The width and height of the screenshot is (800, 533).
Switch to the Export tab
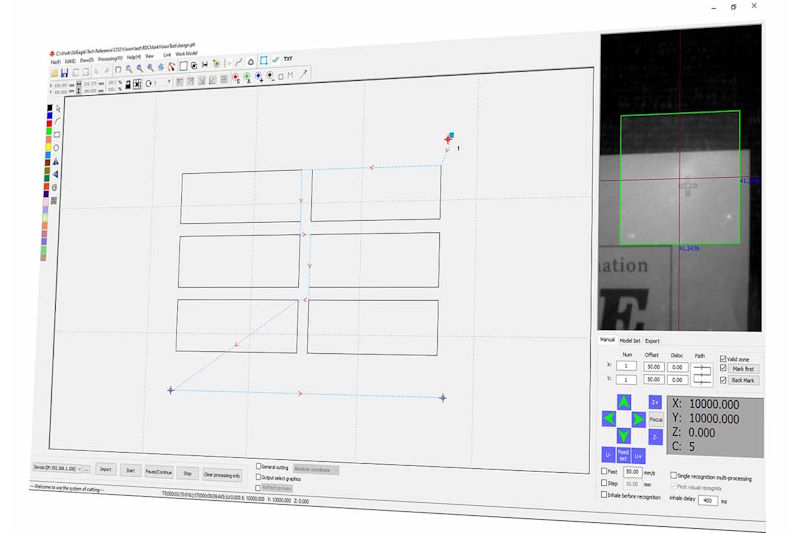652,341
